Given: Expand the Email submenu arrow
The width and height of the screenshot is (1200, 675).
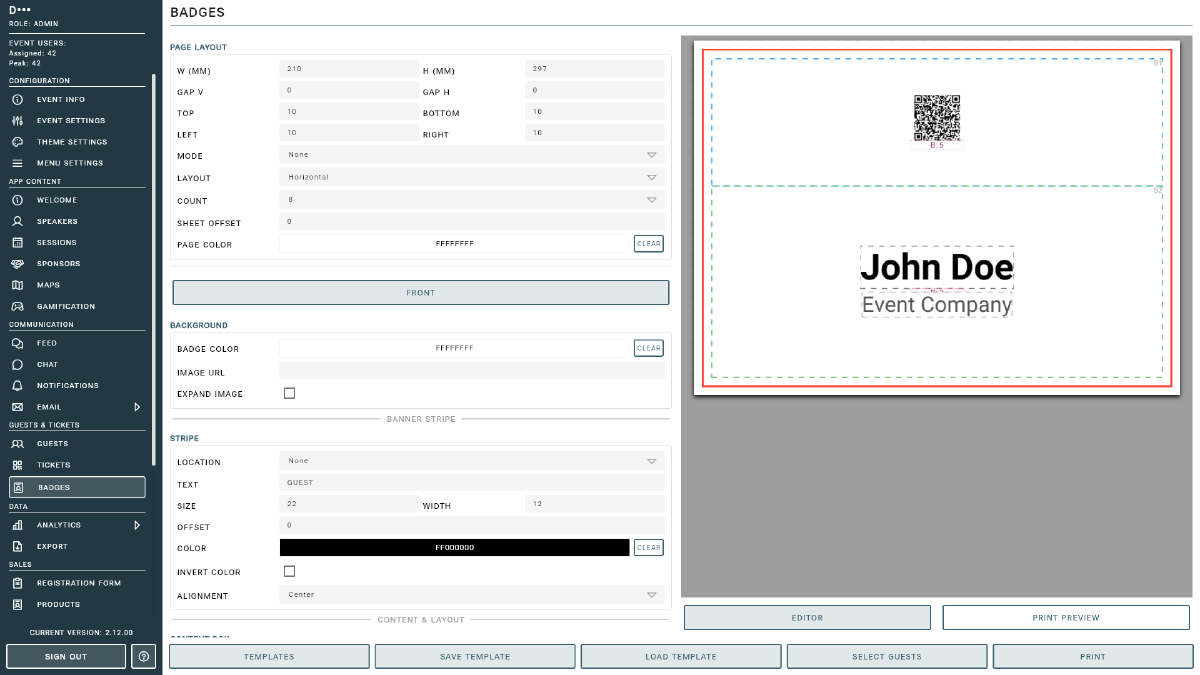Looking at the screenshot, I should pyautogui.click(x=137, y=407).
